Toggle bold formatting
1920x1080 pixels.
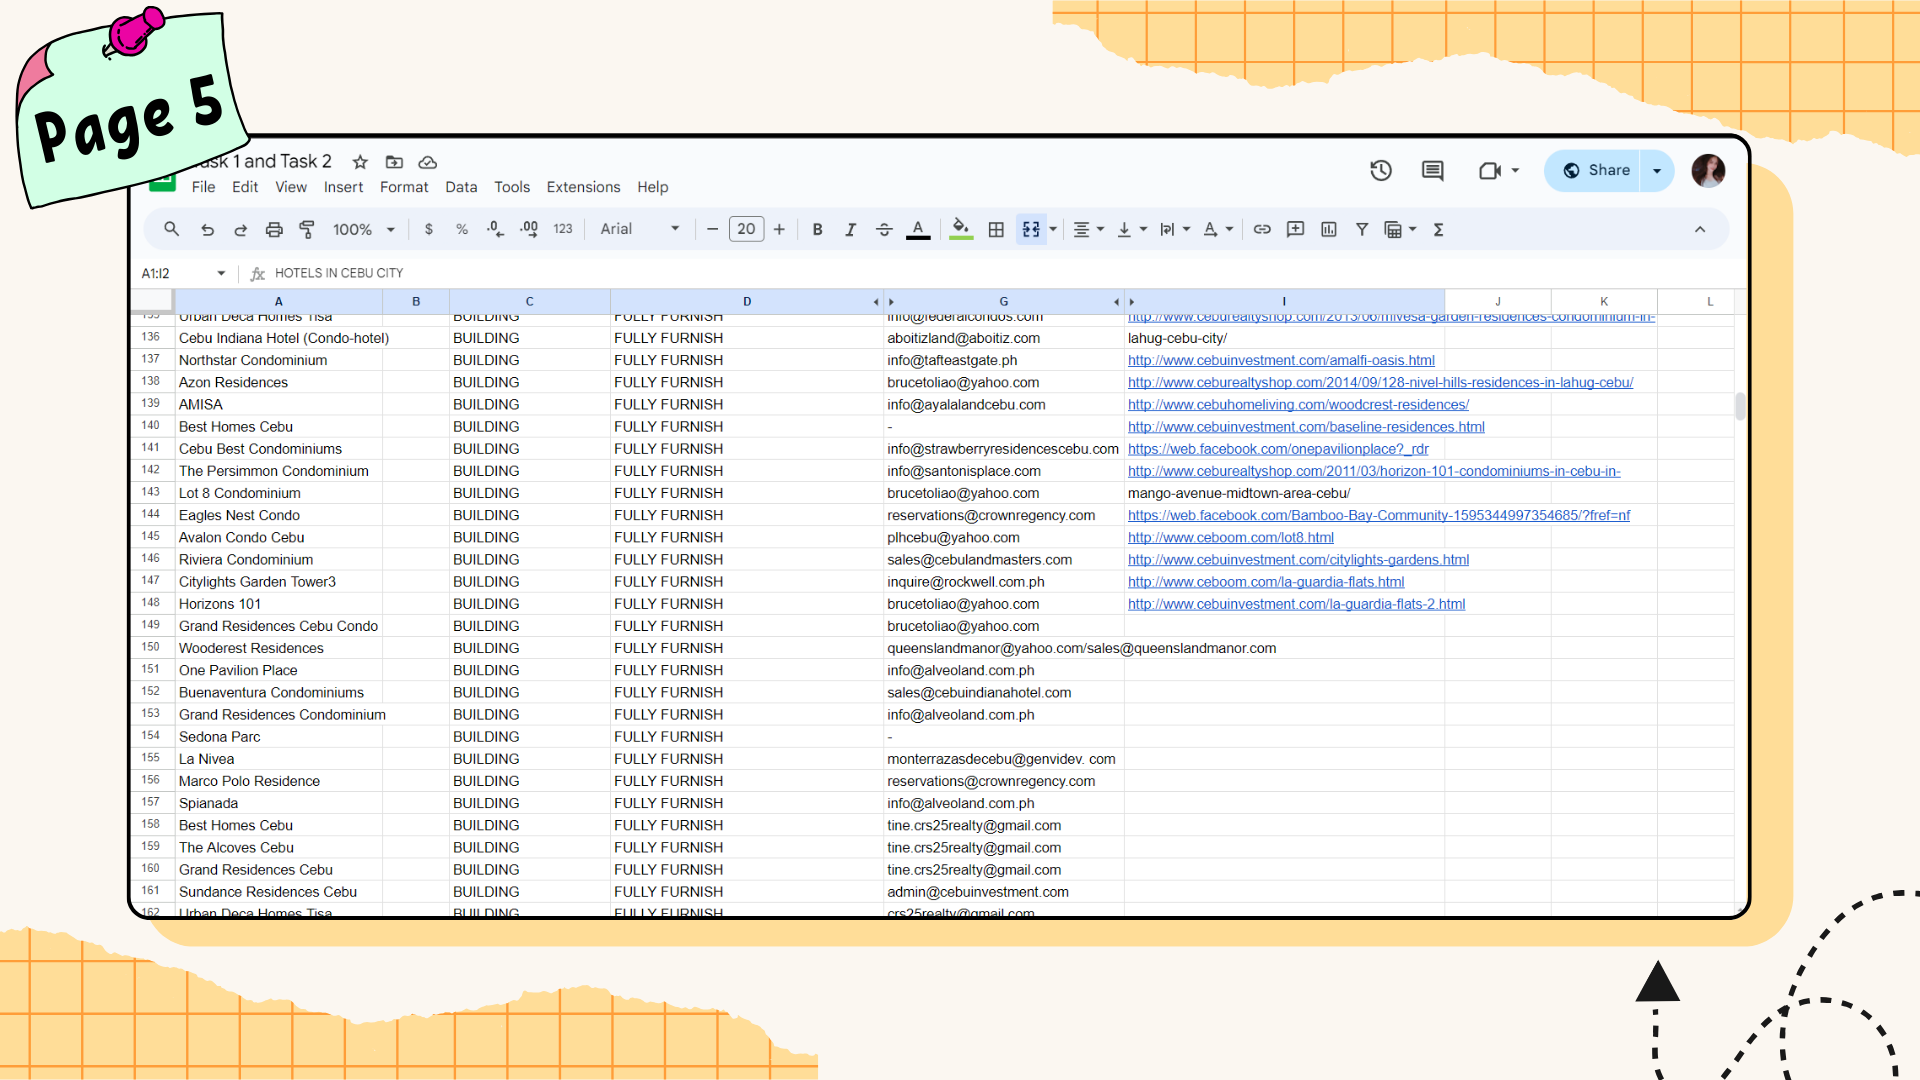(817, 229)
